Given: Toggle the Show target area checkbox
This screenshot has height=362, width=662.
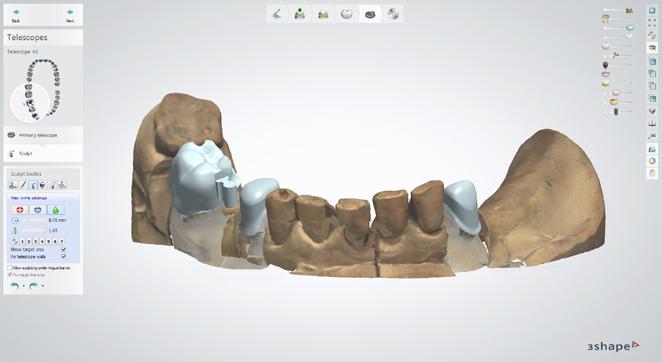Looking at the screenshot, I should pos(64,250).
